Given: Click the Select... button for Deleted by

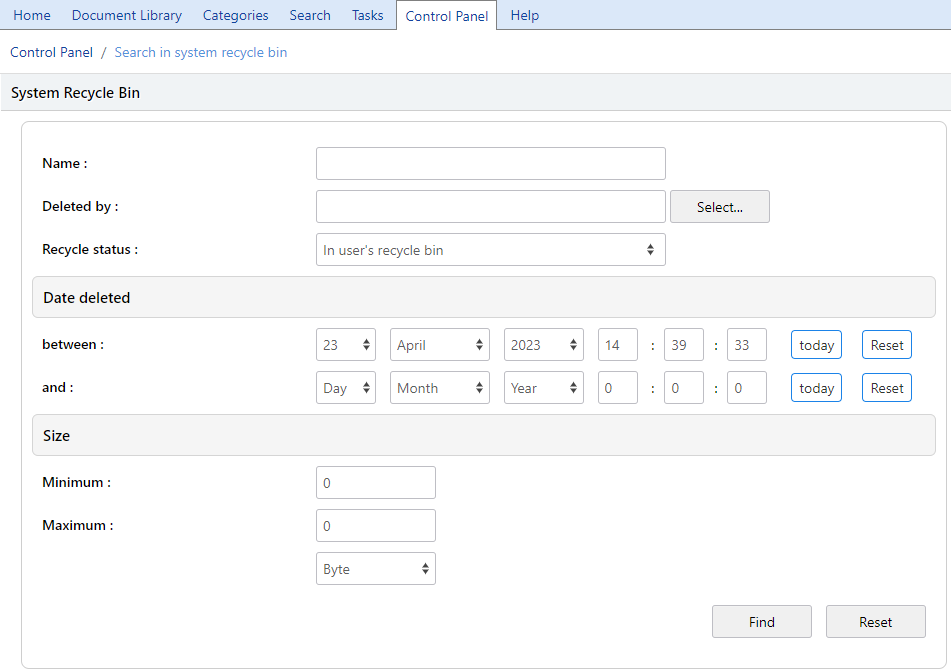Looking at the screenshot, I should pos(719,207).
